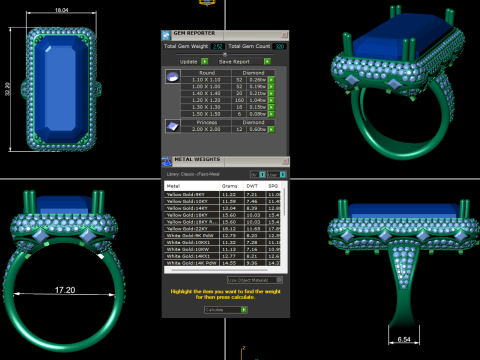Click green arrow for 1.40 X 1.40 row
480x360 pixels.
(271, 94)
